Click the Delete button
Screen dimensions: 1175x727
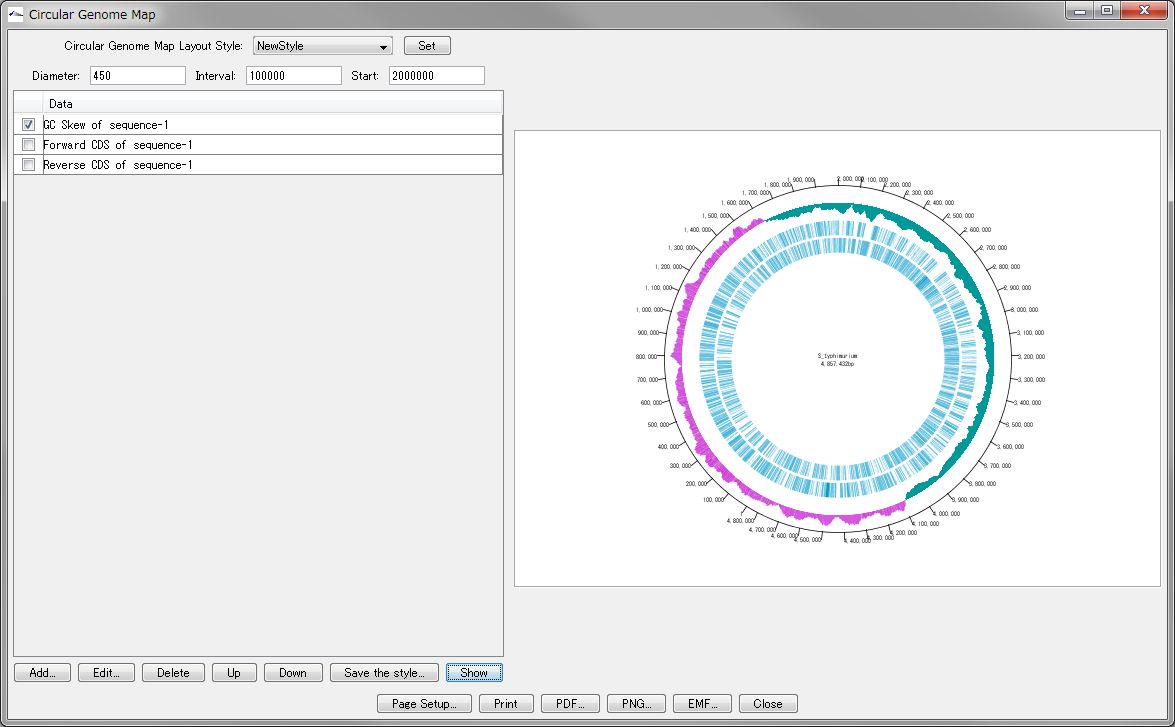click(173, 672)
